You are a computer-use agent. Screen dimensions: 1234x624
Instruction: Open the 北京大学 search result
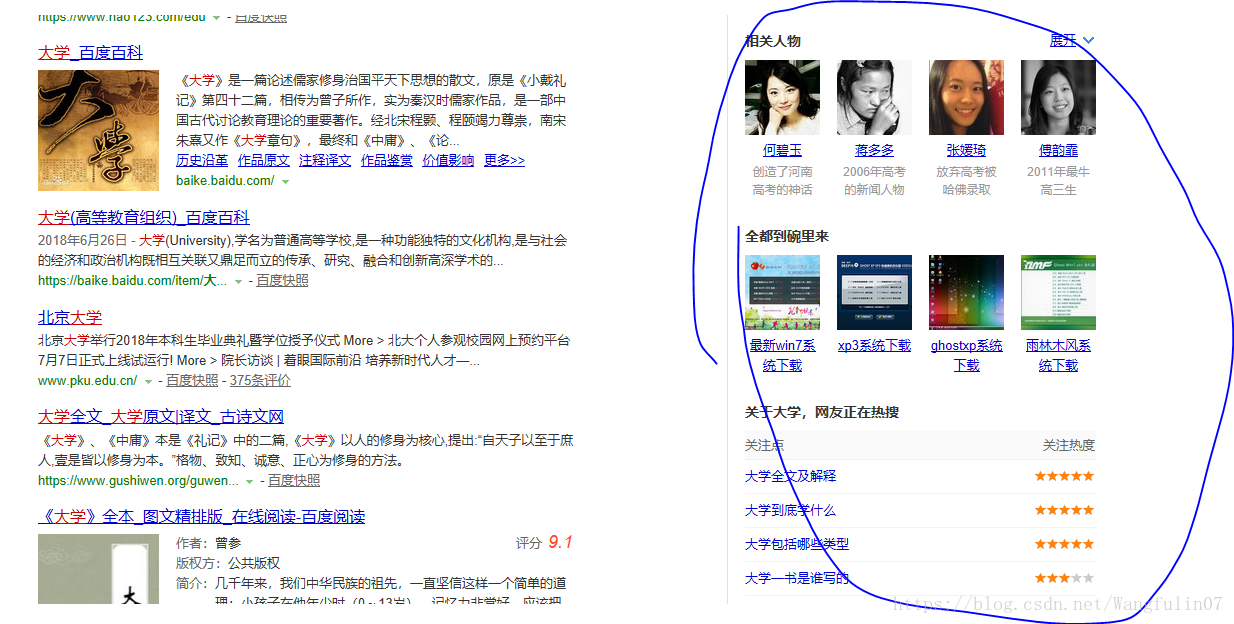click(x=70, y=317)
